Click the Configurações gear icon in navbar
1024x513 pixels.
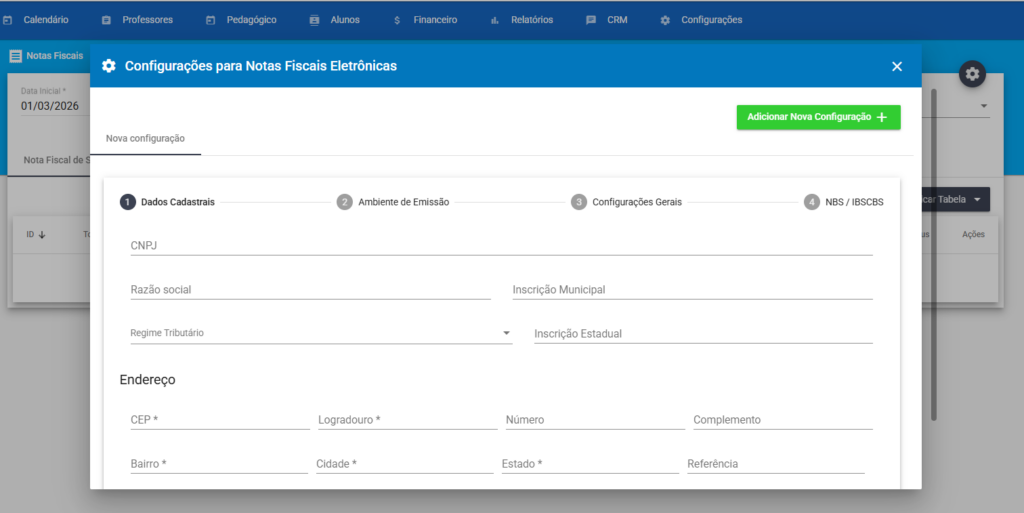[x=665, y=20]
